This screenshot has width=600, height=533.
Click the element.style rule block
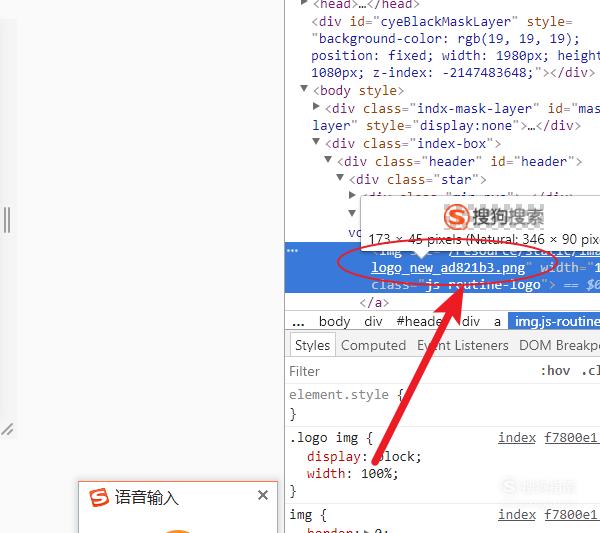(442, 404)
